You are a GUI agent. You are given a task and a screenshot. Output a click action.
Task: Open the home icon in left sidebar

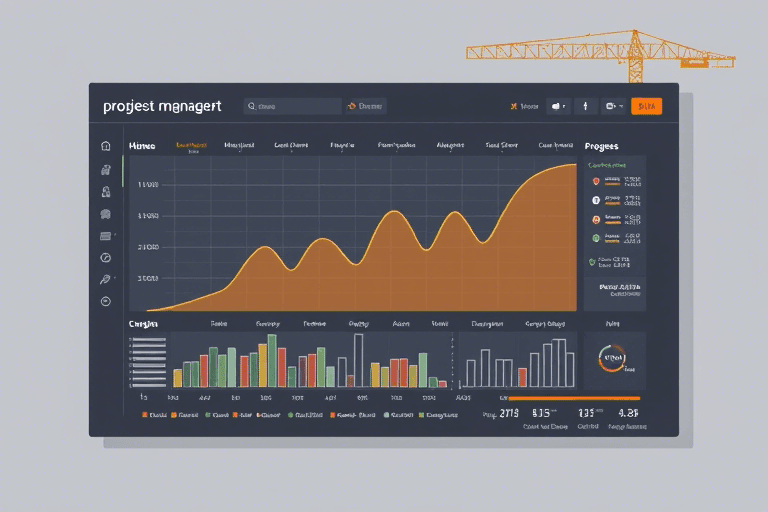pos(105,146)
